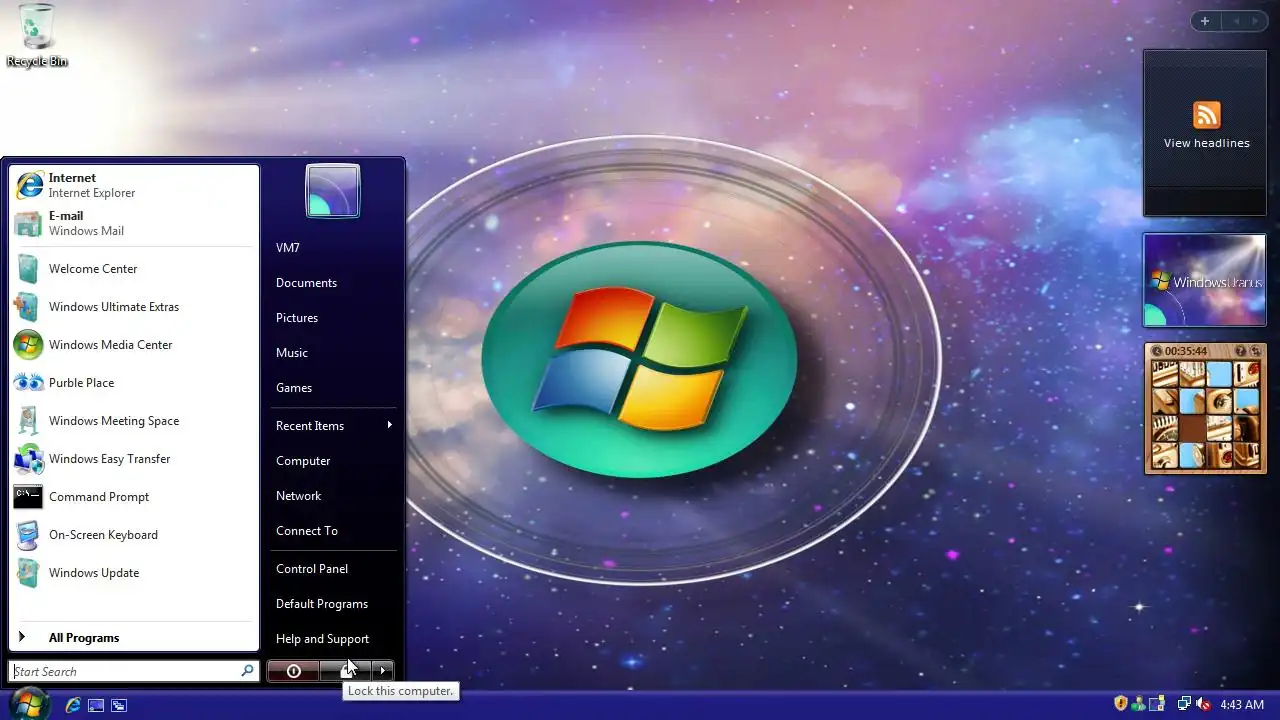Open the VM7 user folder
Viewport: 1280px width, 720px height.
(333, 248)
